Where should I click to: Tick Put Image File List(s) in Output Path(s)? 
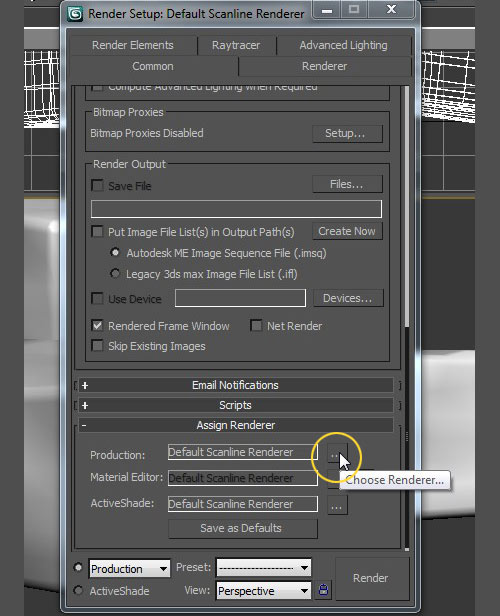pos(97,231)
